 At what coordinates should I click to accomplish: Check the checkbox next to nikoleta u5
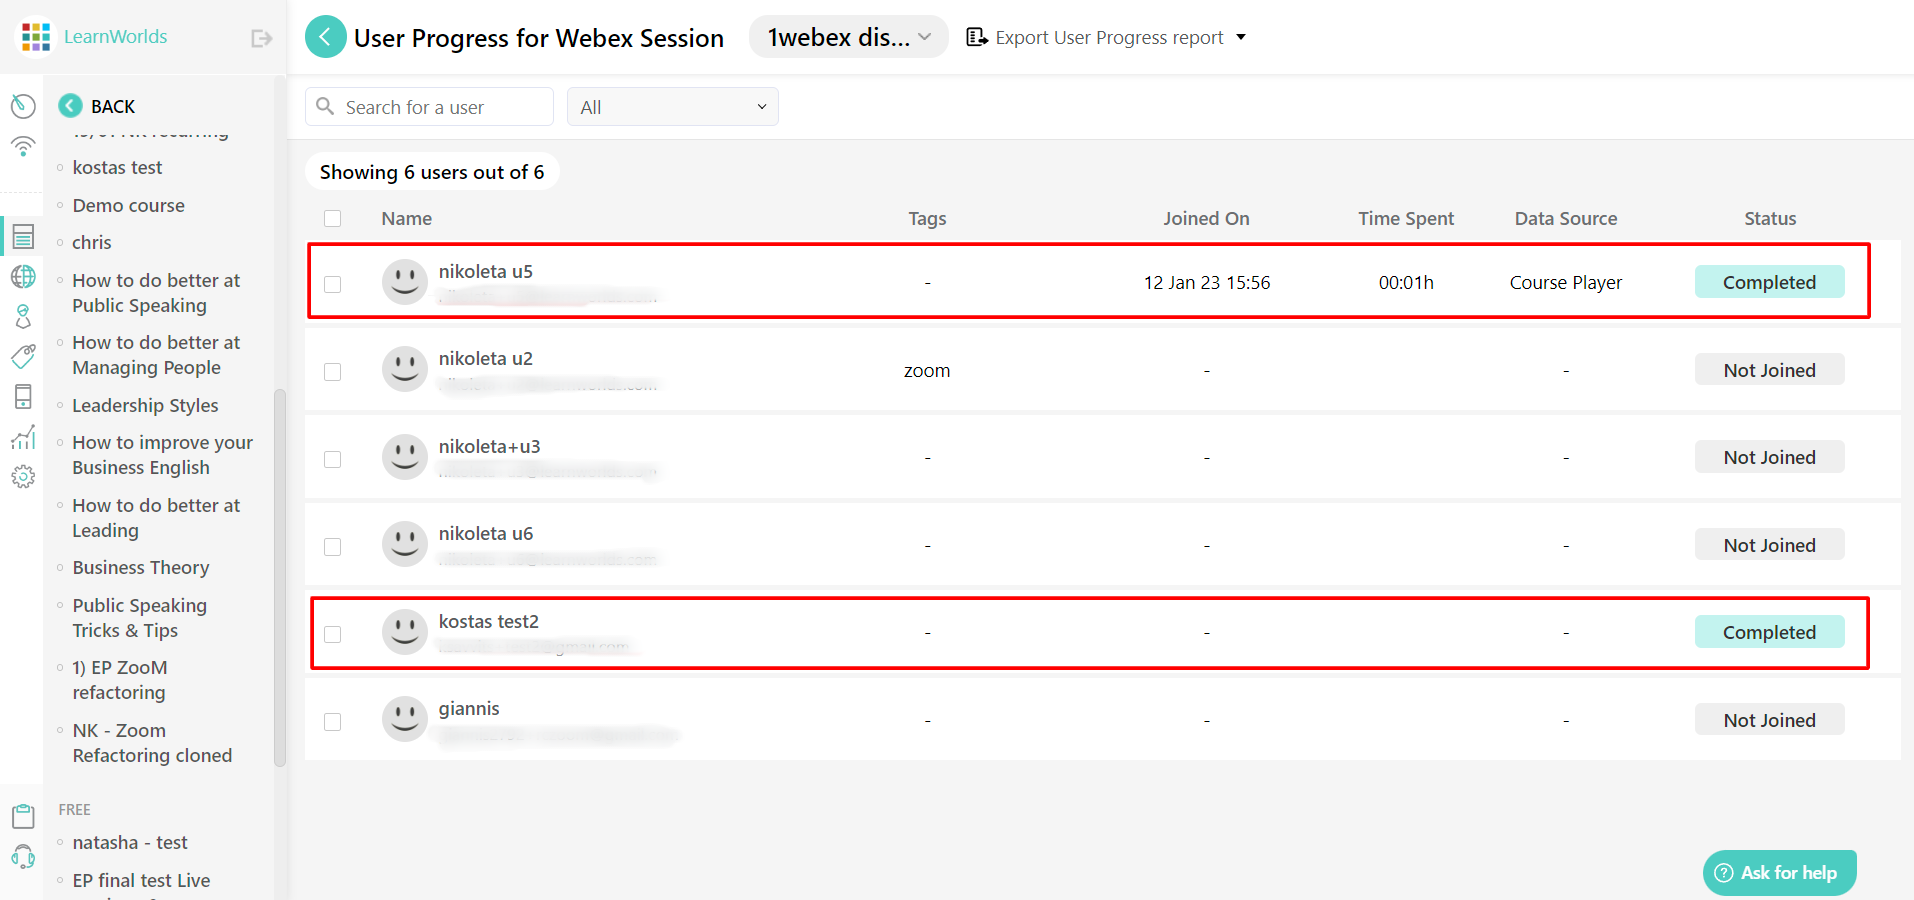(x=333, y=284)
